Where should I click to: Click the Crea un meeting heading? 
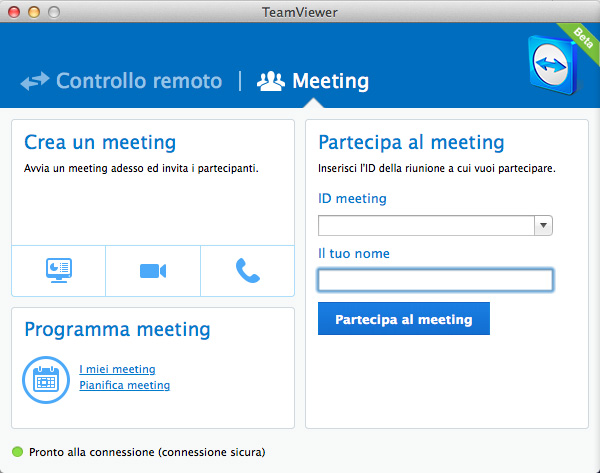pos(100,142)
